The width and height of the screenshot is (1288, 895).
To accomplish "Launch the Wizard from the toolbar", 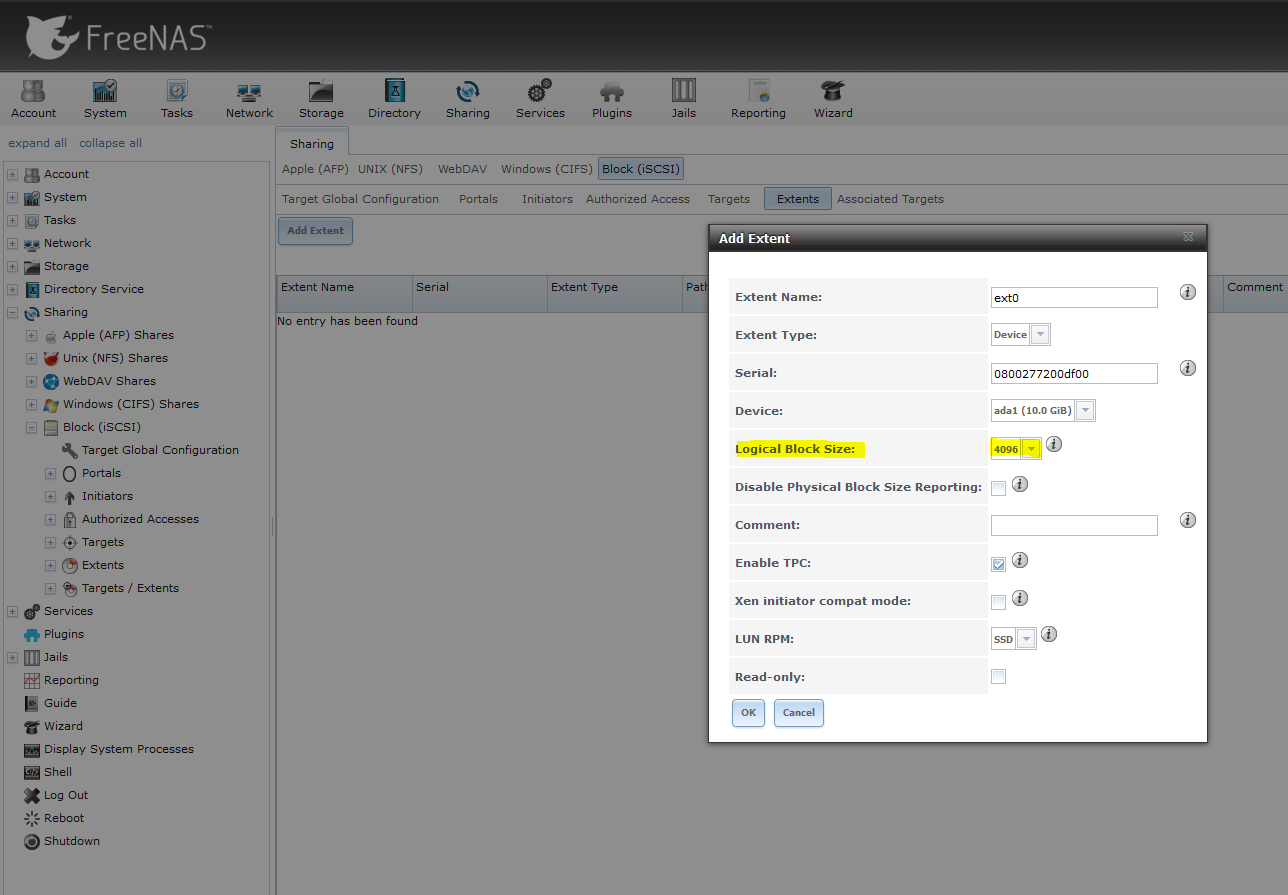I will (833, 100).
